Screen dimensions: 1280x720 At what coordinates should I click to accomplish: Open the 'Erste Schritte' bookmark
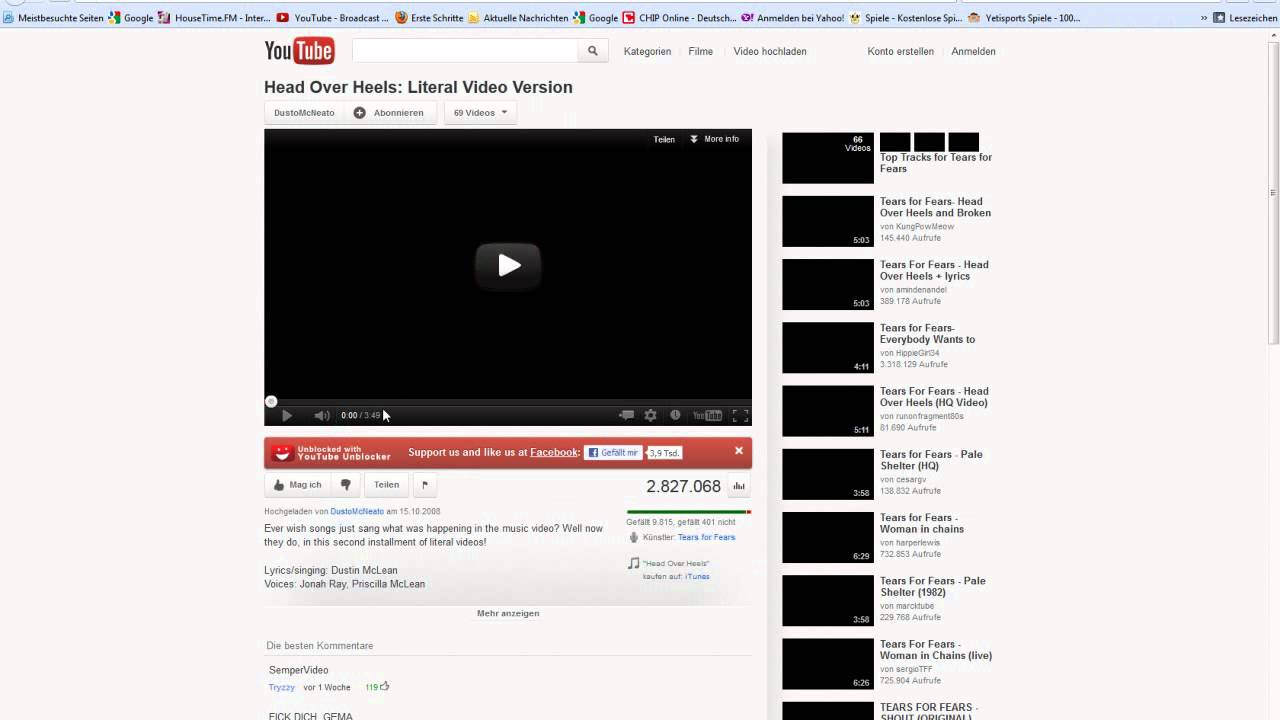point(430,18)
